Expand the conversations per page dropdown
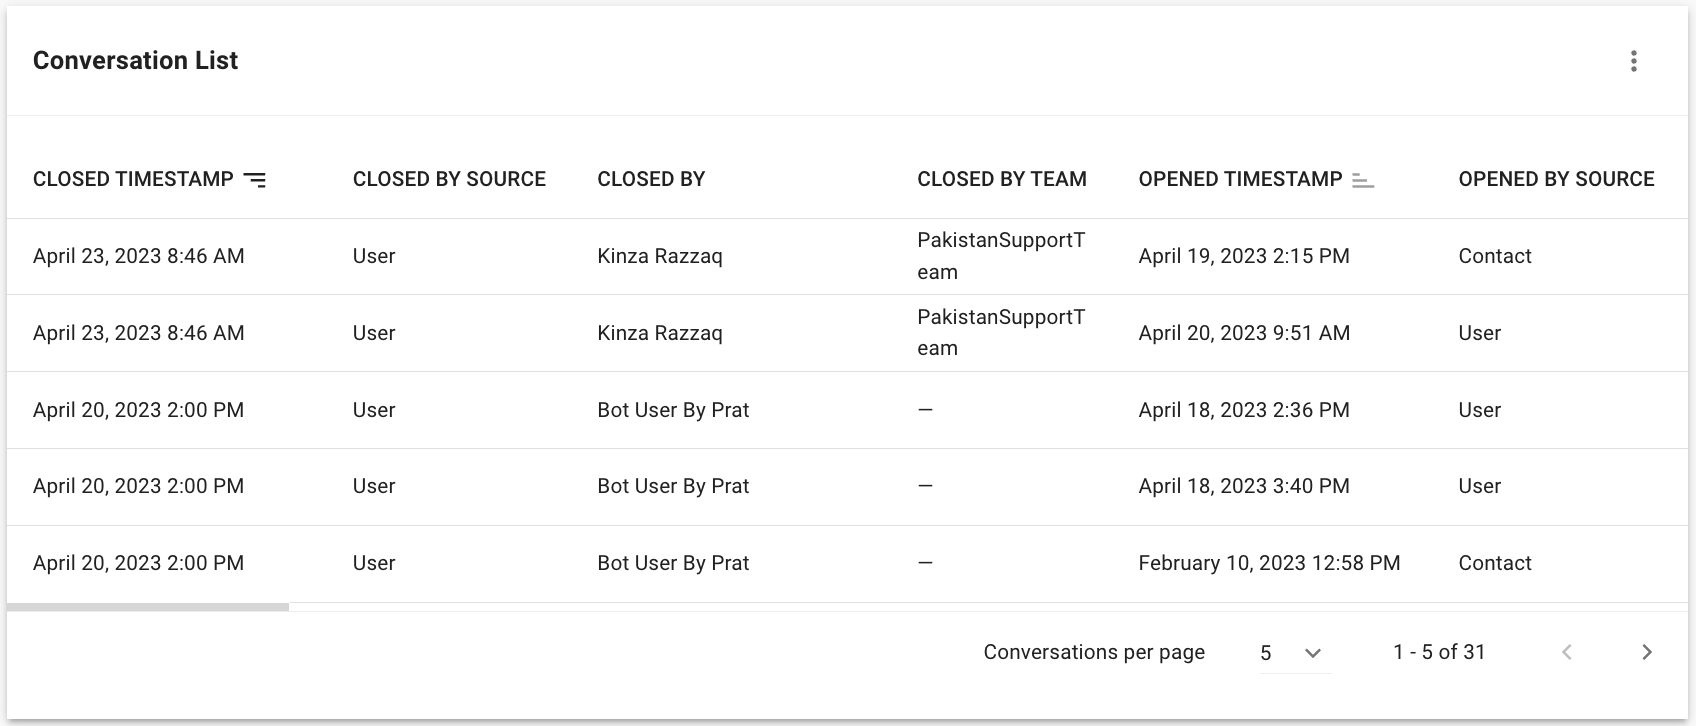The image size is (1696, 726). [x=1295, y=653]
